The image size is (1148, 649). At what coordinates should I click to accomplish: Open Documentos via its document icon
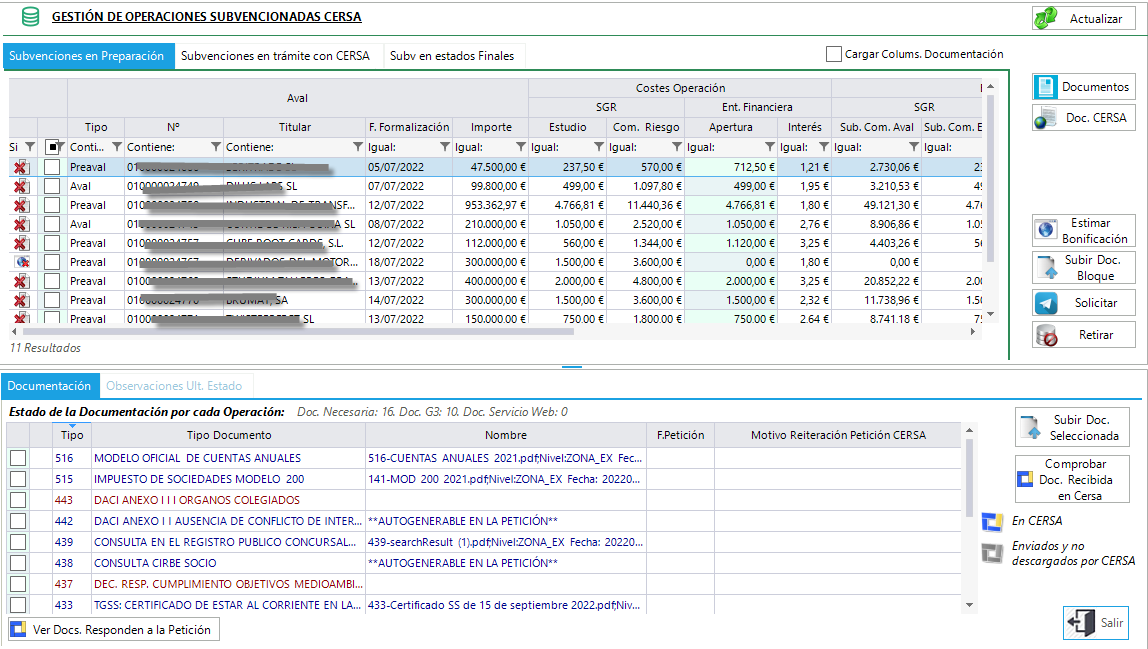click(1046, 86)
